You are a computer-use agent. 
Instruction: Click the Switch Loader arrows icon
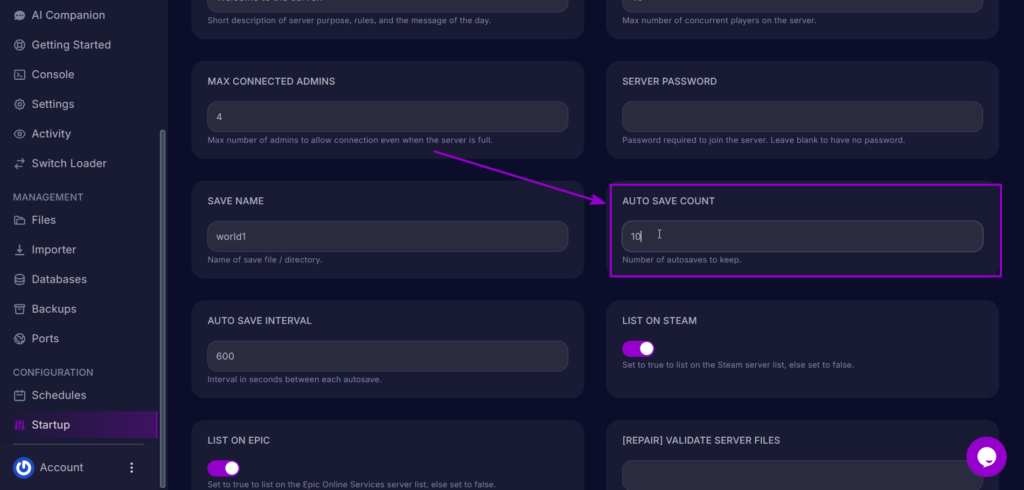tap(20, 163)
